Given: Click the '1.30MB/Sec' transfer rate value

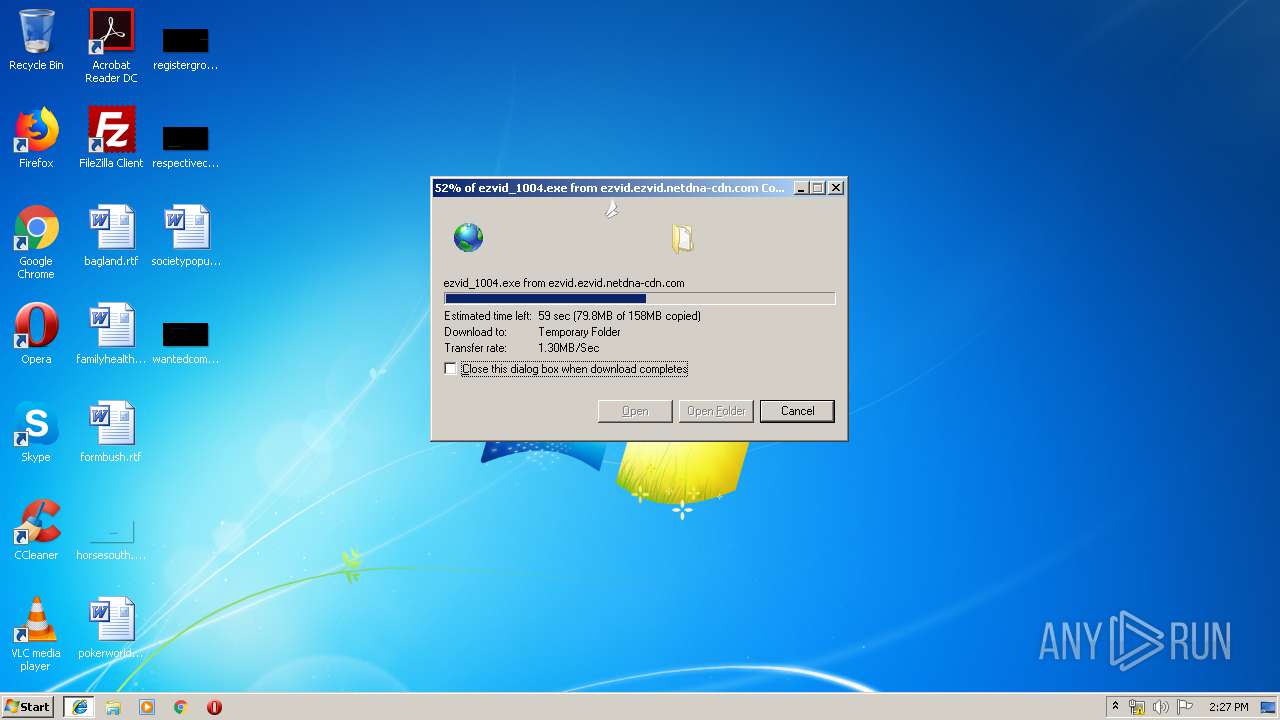Looking at the screenshot, I should pos(569,348).
